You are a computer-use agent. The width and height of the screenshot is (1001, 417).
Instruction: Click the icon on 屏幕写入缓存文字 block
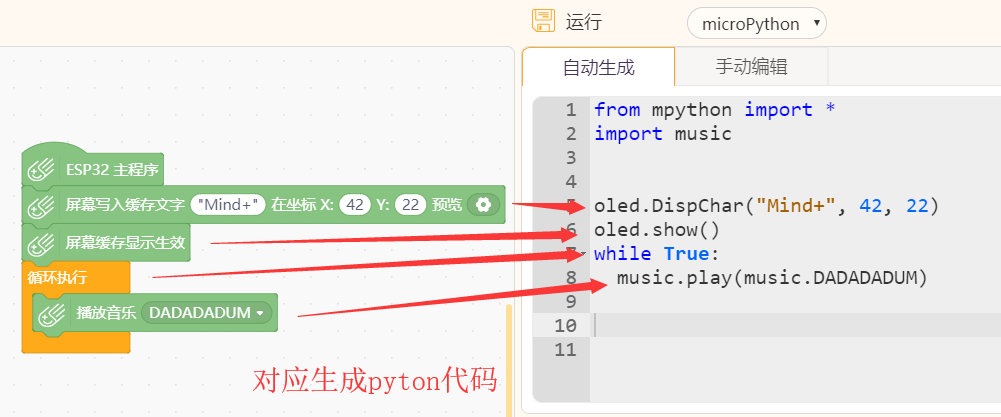(x=42, y=205)
